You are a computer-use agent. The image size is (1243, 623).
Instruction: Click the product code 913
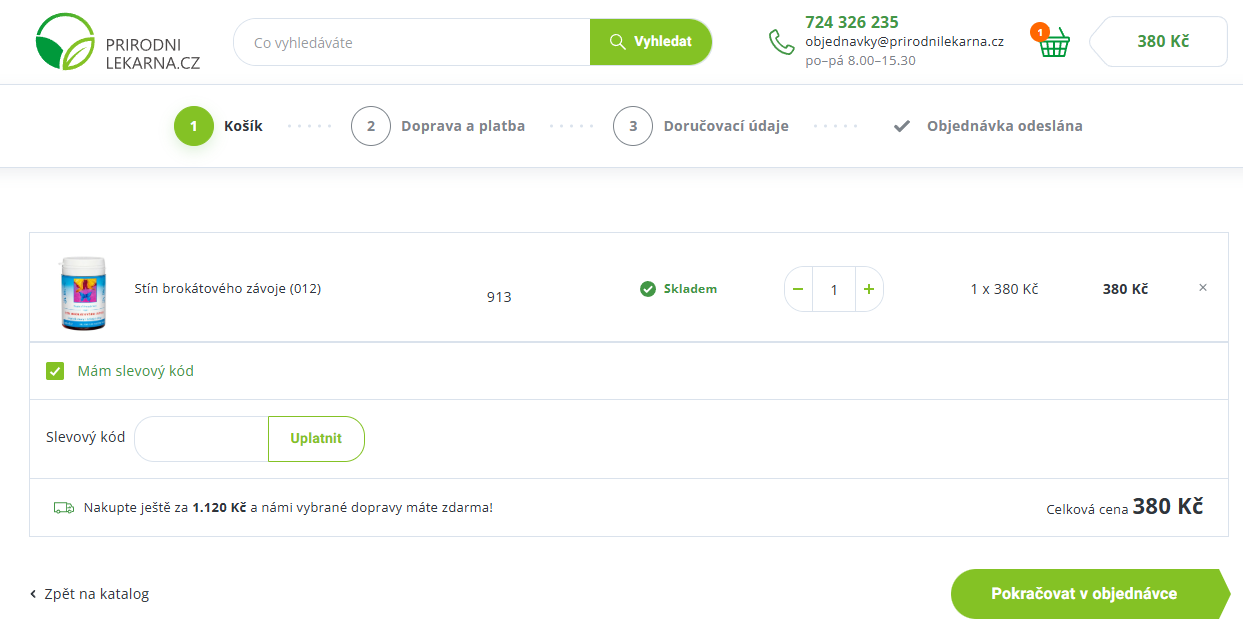499,297
